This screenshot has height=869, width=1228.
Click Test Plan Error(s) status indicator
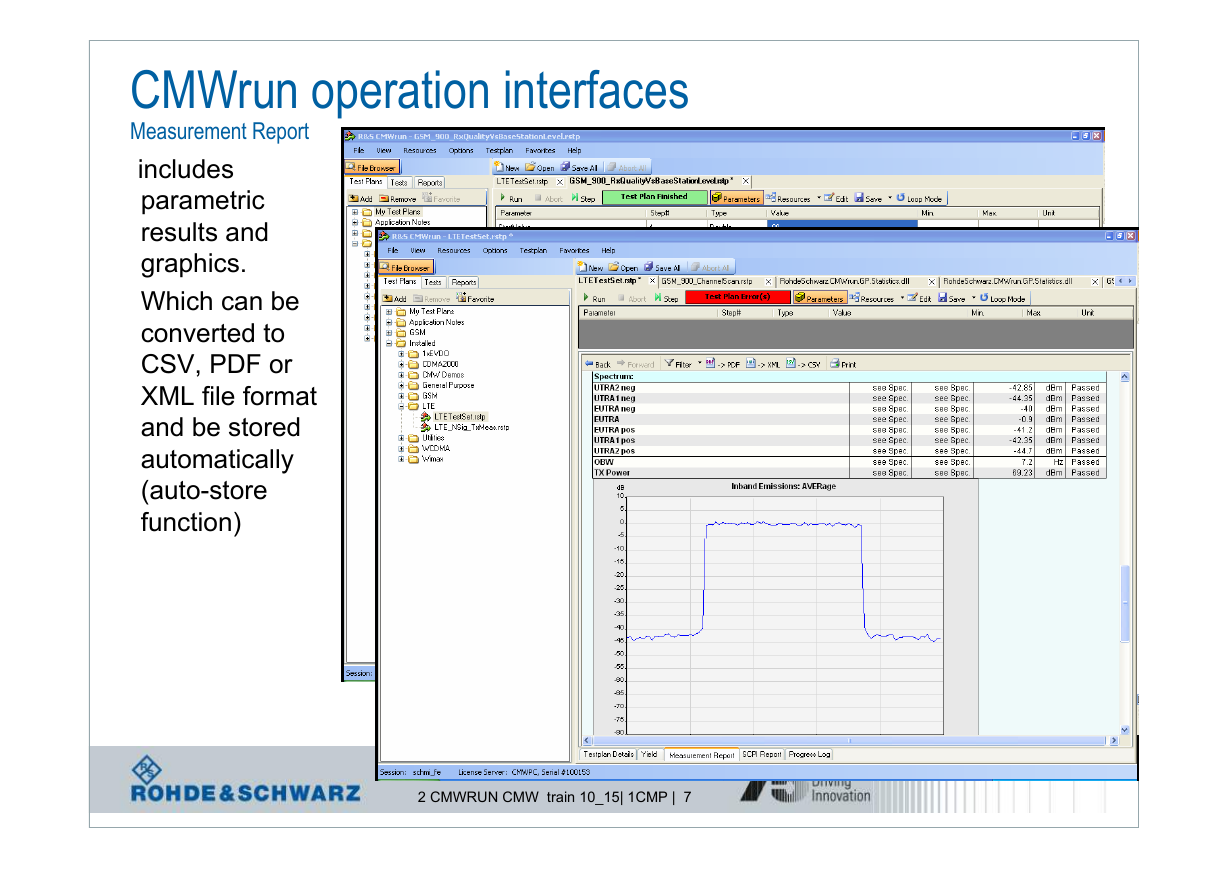(737, 297)
